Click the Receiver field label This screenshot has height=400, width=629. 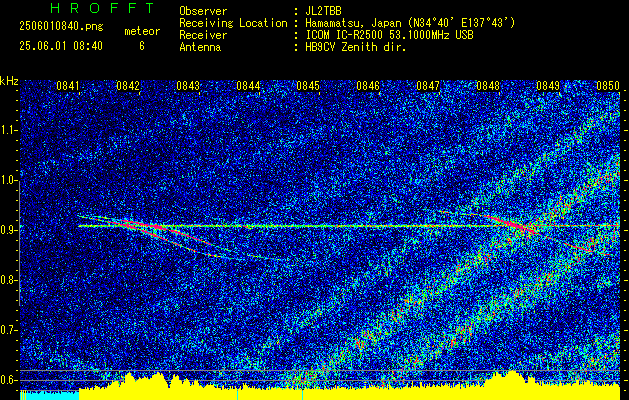(203, 35)
